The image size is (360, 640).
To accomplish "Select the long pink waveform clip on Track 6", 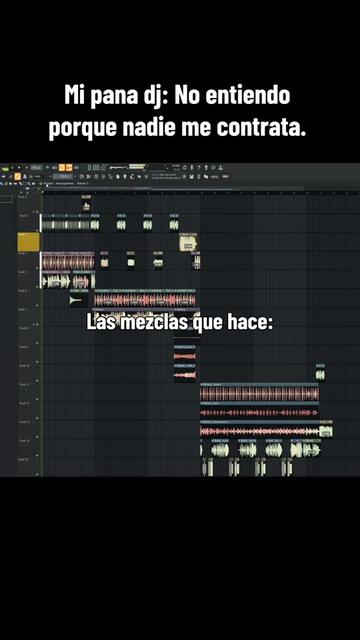I will point(145,298).
